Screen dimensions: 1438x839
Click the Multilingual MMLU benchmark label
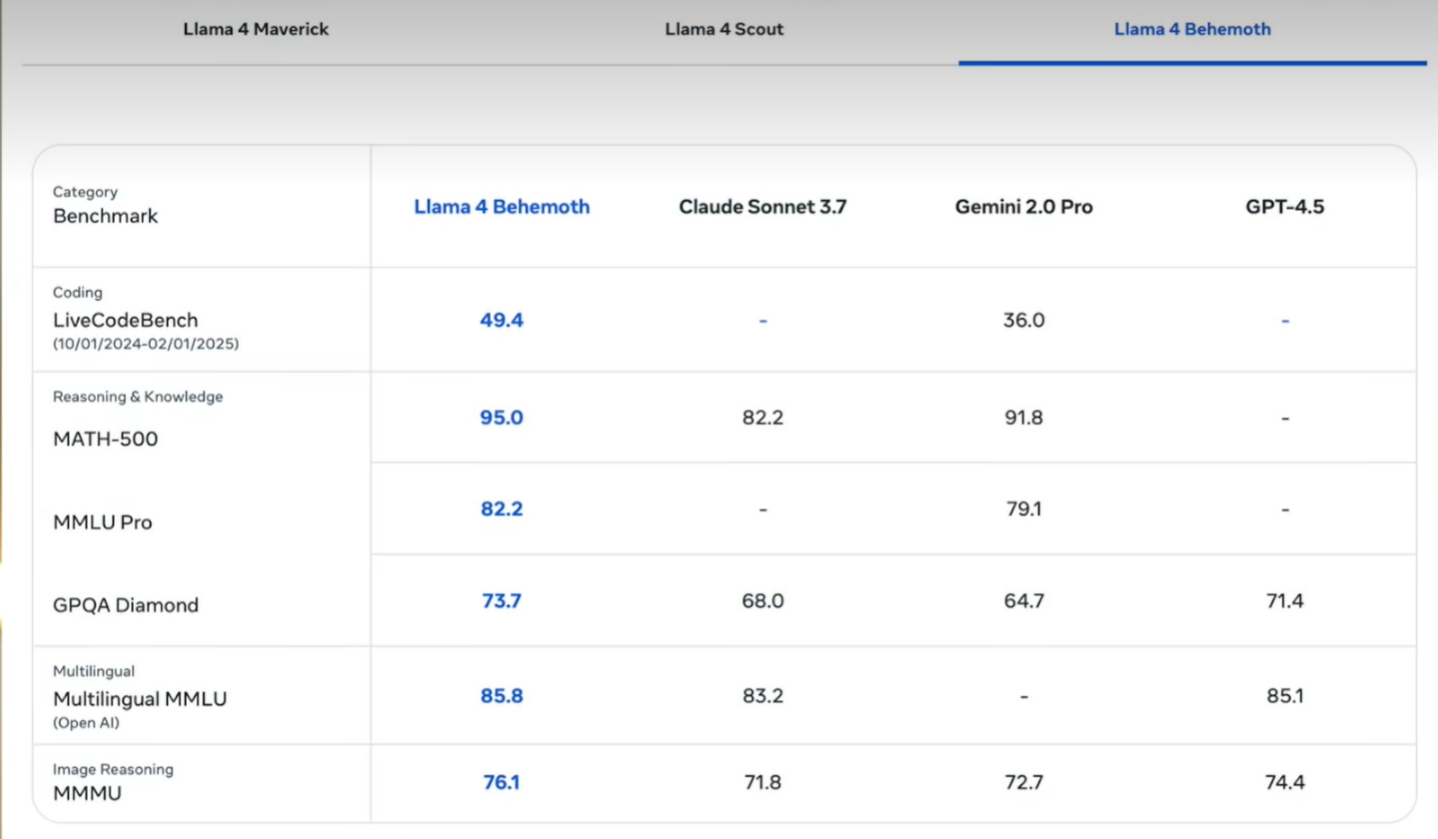pos(140,699)
